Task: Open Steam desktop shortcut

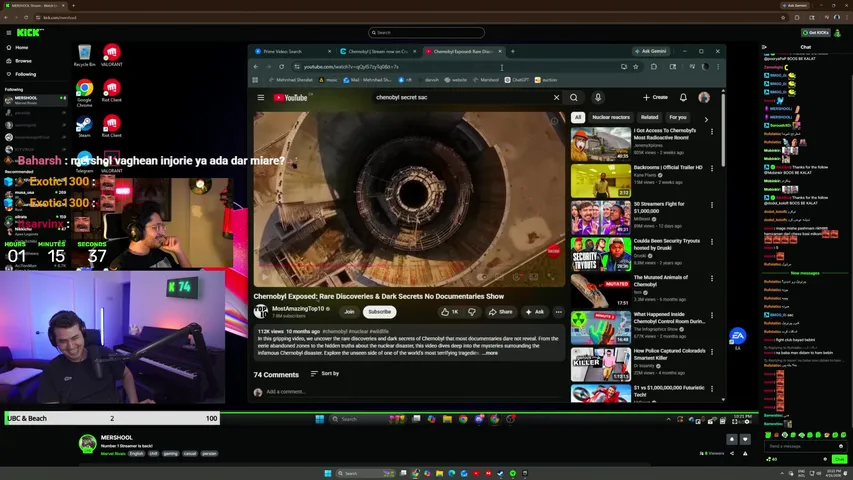Action: (84, 126)
